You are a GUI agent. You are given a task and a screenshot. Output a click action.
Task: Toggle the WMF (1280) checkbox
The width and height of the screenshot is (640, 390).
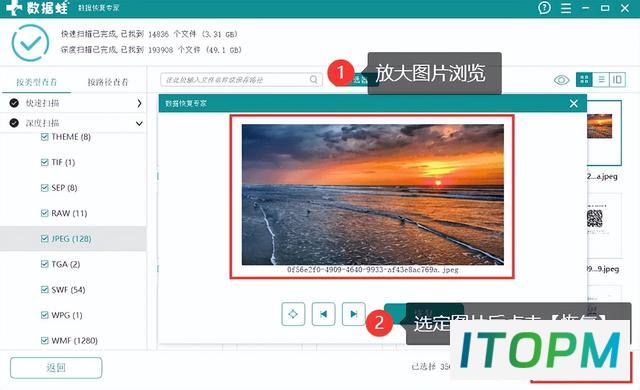44,341
